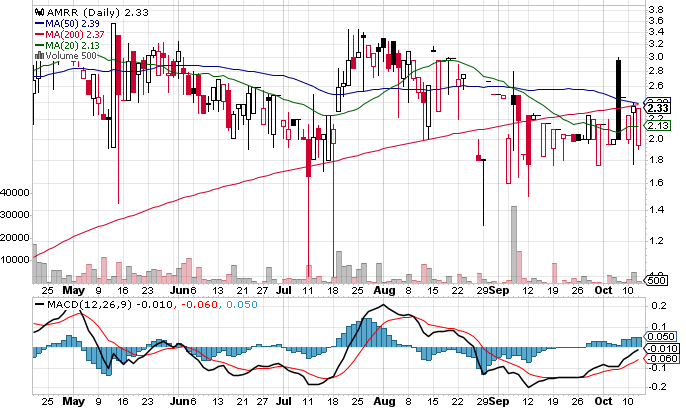Click May on the price chart date axis
Viewport: 686px width, 408px height.
[74, 291]
